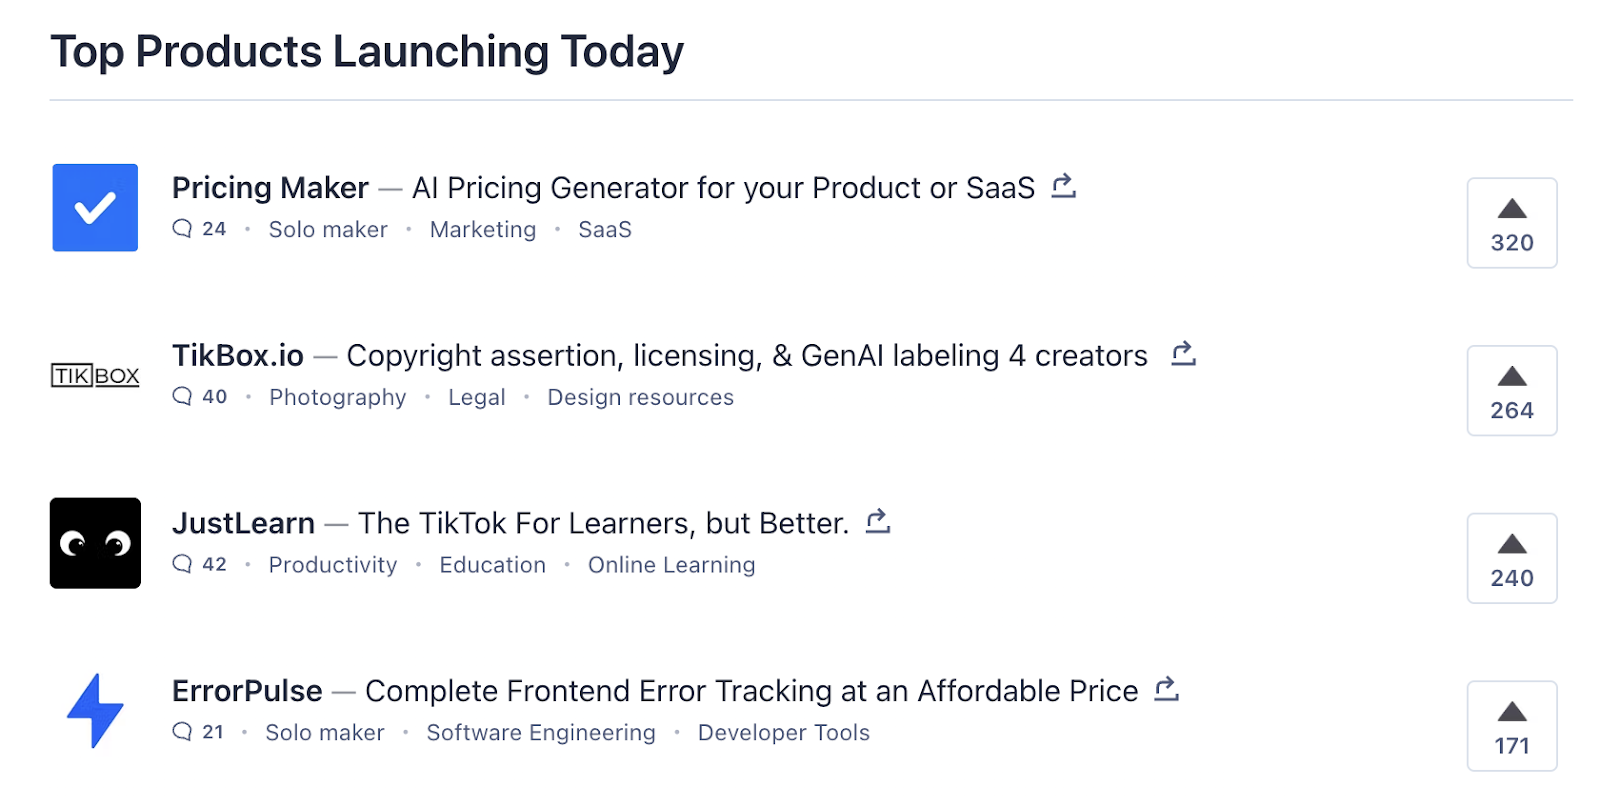Open the Developer Tools topic link
1600x808 pixels.
pyautogui.click(x=784, y=733)
